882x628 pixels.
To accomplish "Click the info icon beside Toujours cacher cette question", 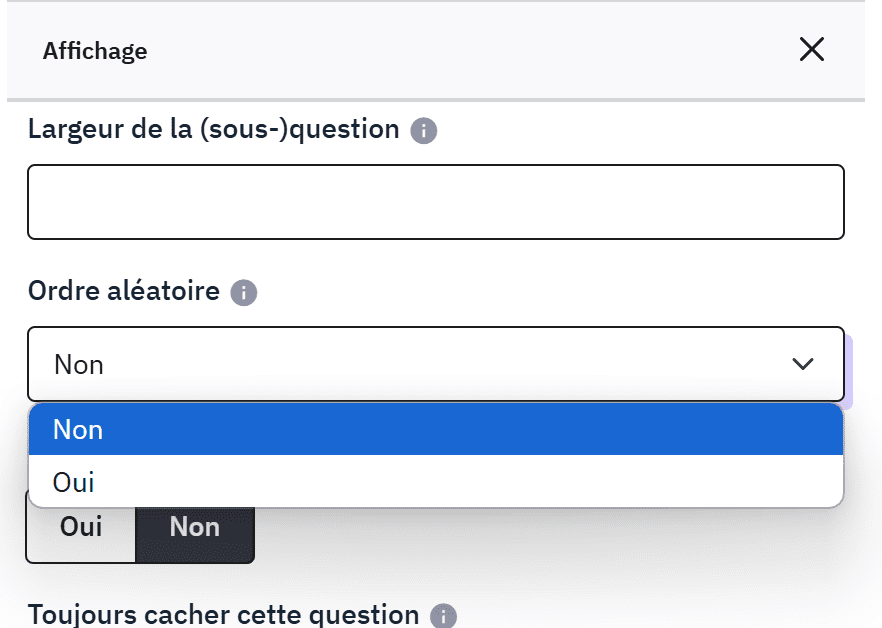I will (x=443, y=616).
